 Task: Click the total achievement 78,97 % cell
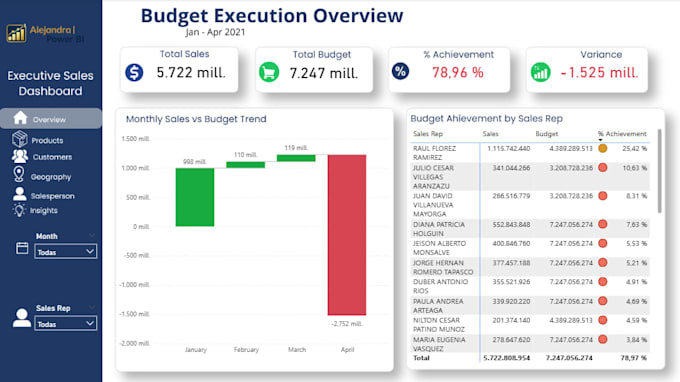pyautogui.click(x=634, y=358)
